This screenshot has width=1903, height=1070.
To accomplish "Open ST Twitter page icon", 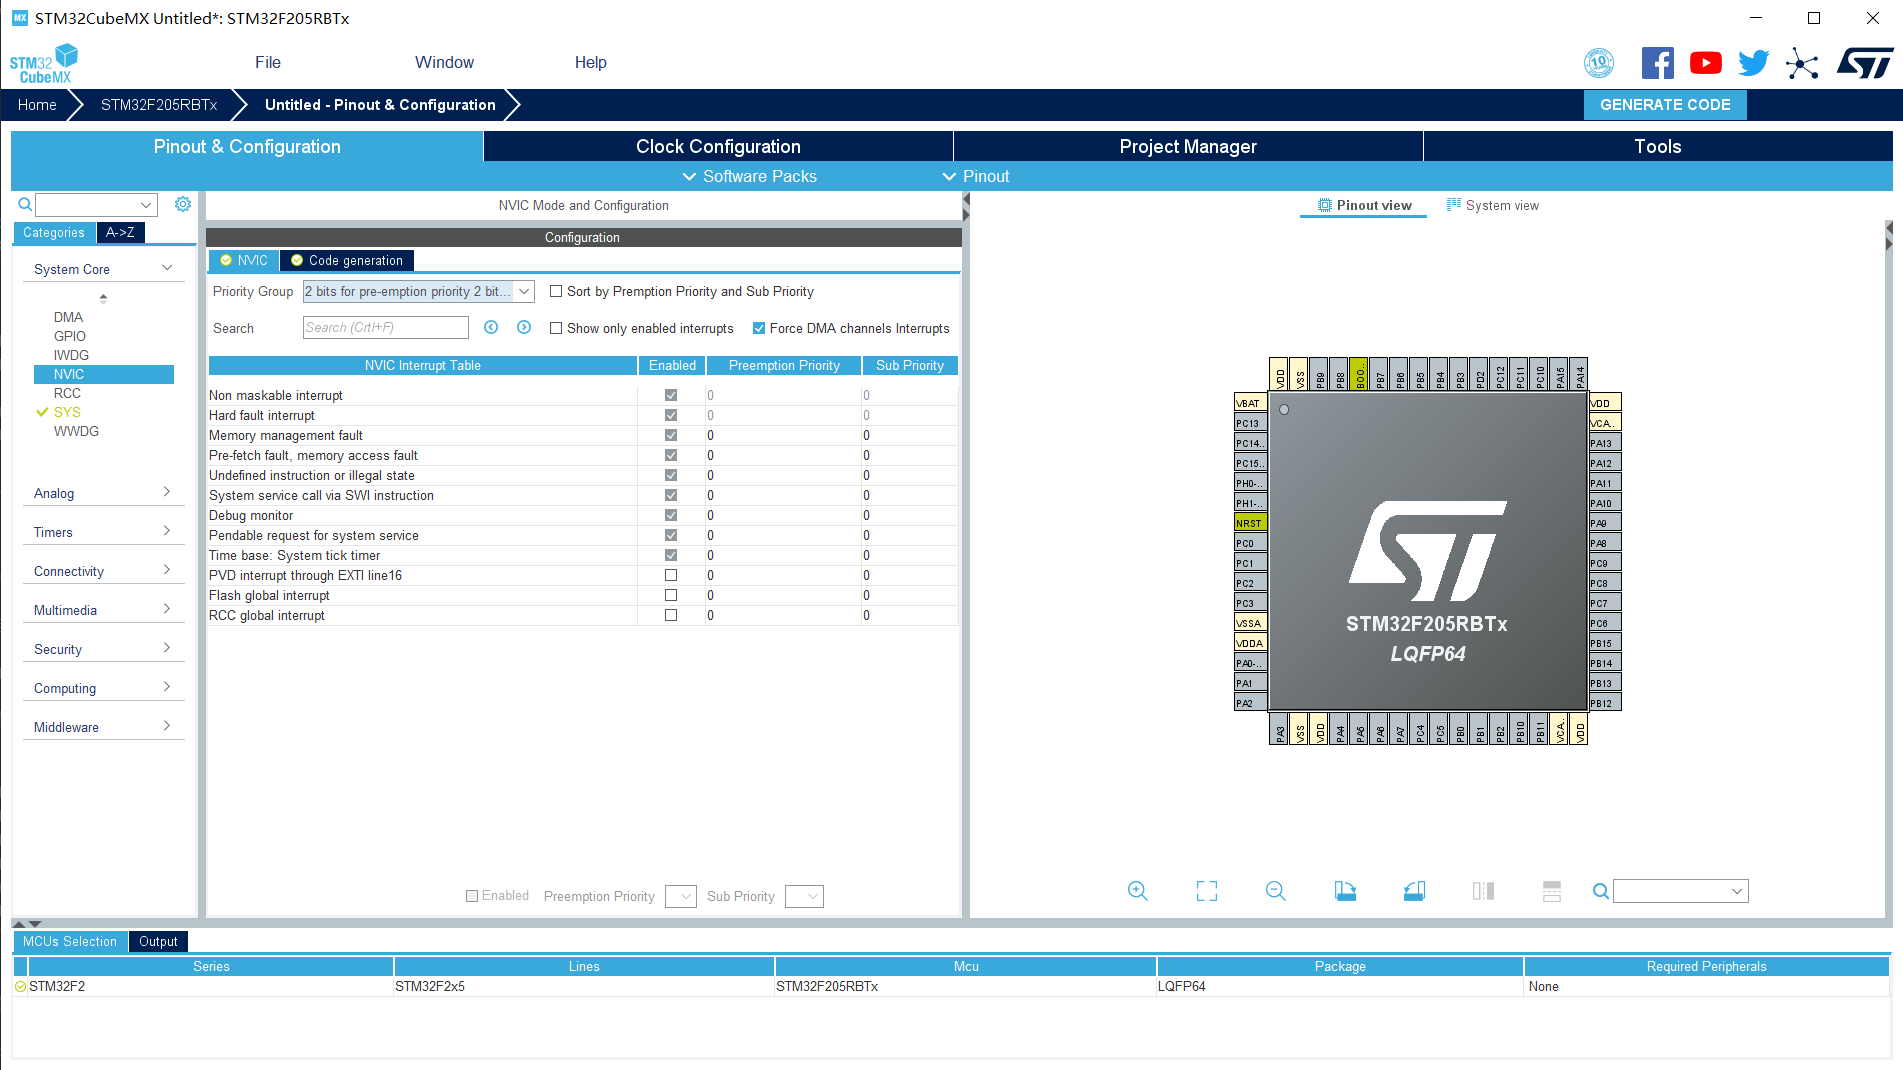I will 1754,63.
